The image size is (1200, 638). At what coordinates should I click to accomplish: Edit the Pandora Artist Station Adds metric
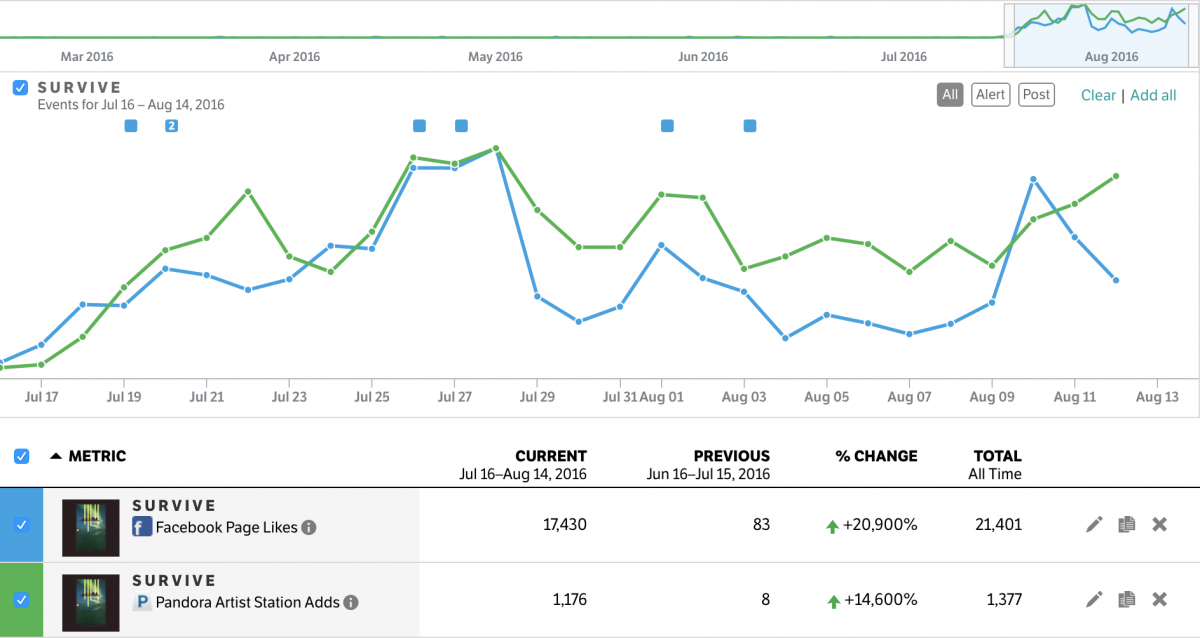coord(1094,599)
